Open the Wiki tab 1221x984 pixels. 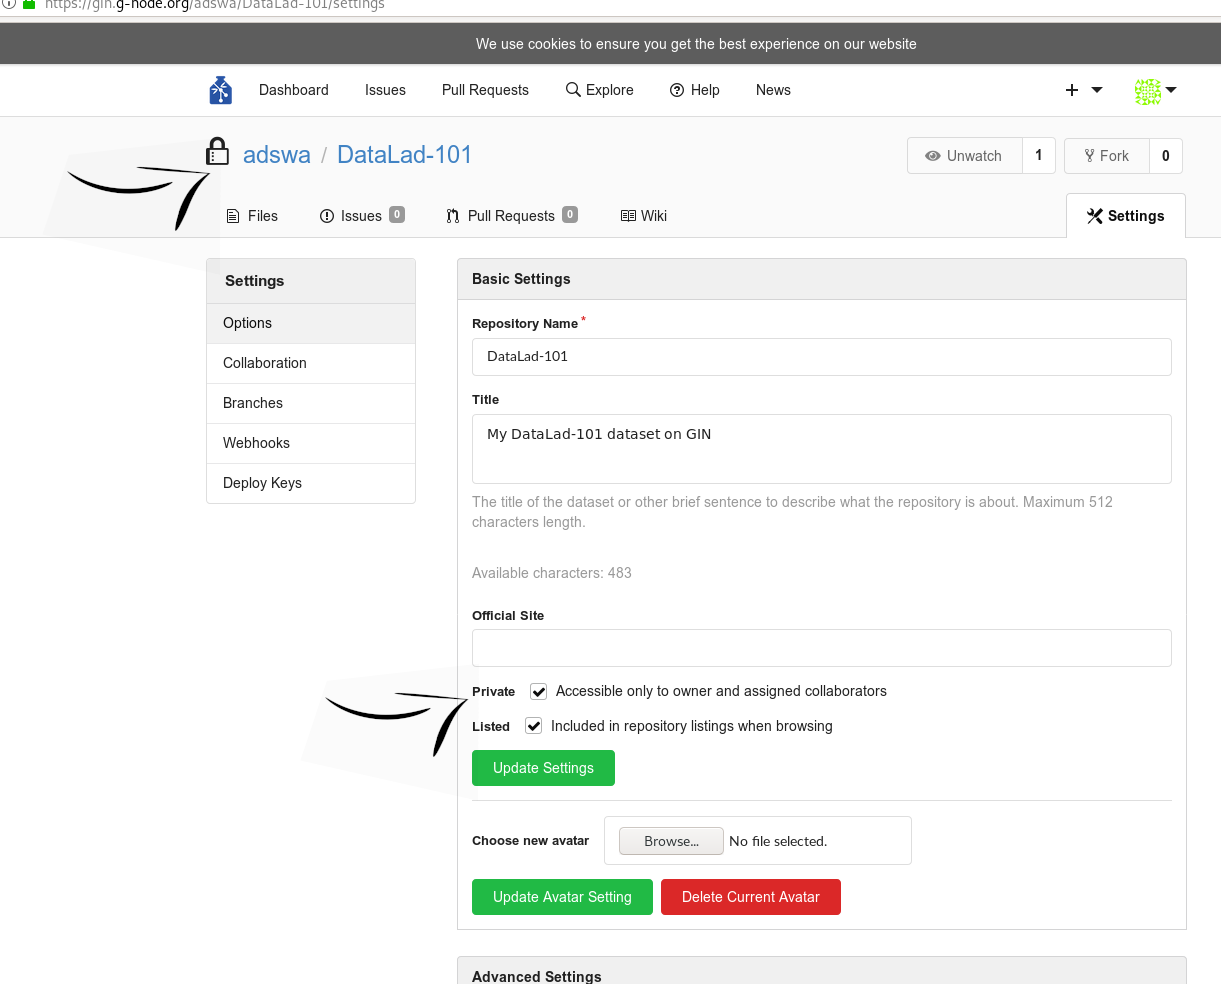point(644,216)
